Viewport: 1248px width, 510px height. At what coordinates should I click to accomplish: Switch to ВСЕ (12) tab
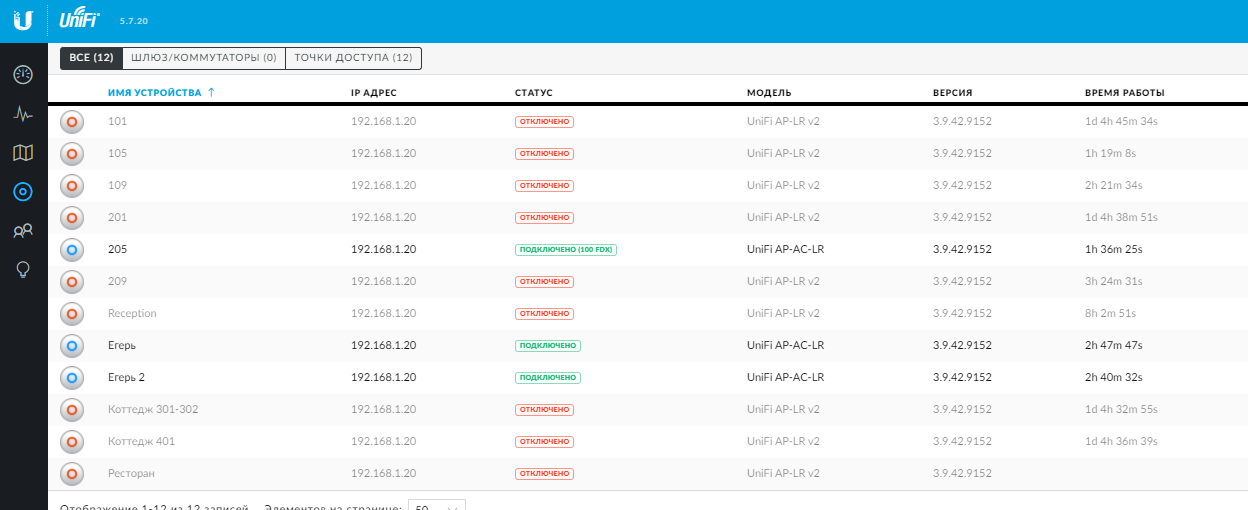point(91,58)
